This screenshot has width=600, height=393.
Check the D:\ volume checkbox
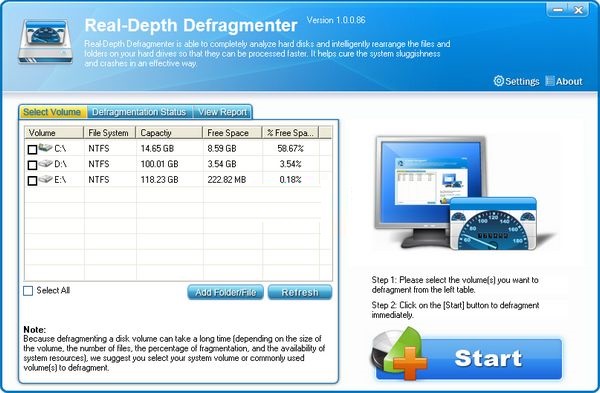pos(33,165)
